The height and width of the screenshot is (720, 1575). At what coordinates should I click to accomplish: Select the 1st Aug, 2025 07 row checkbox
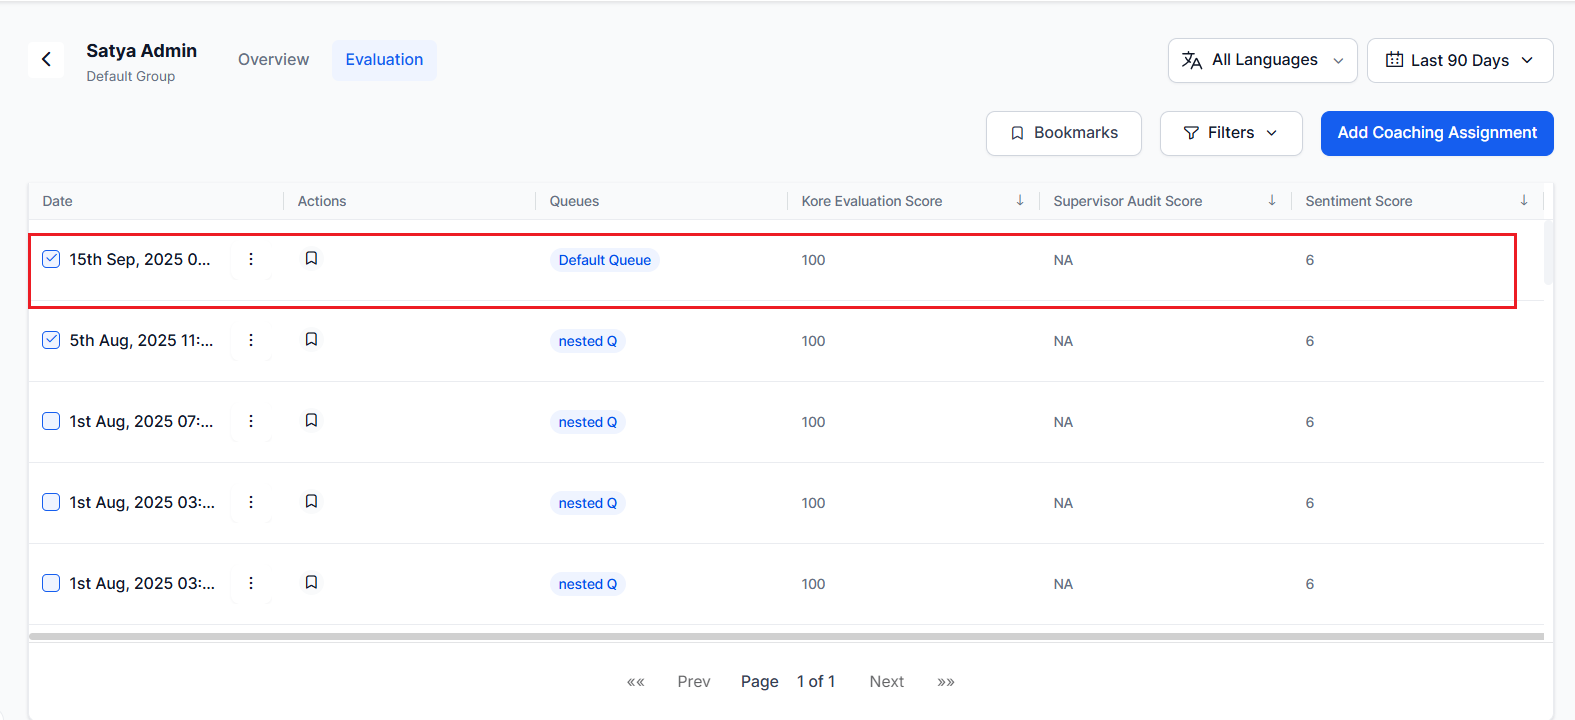51,421
